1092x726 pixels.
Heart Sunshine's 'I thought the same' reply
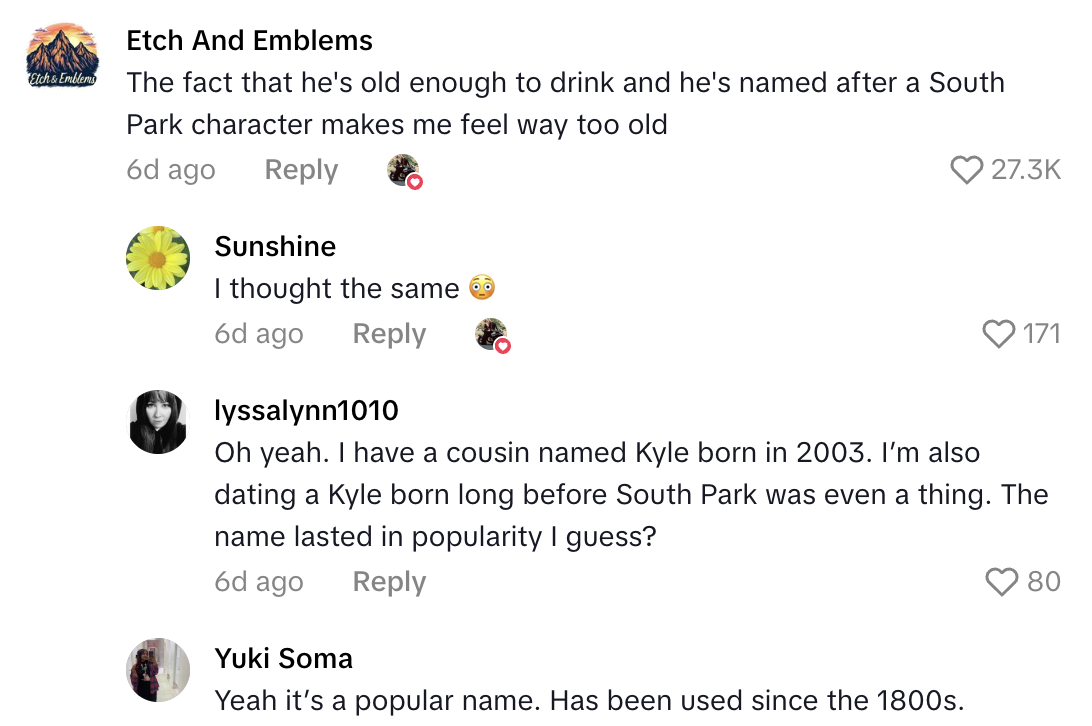click(999, 335)
